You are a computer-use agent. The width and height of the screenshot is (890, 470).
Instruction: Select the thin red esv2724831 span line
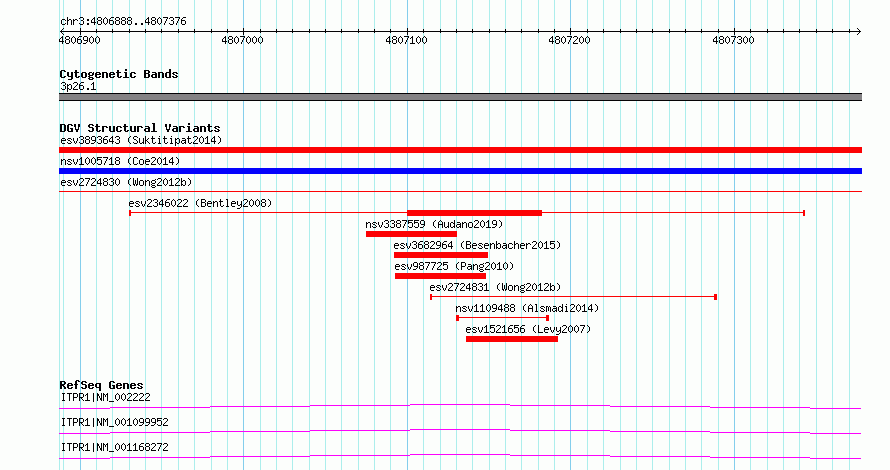coord(573,297)
